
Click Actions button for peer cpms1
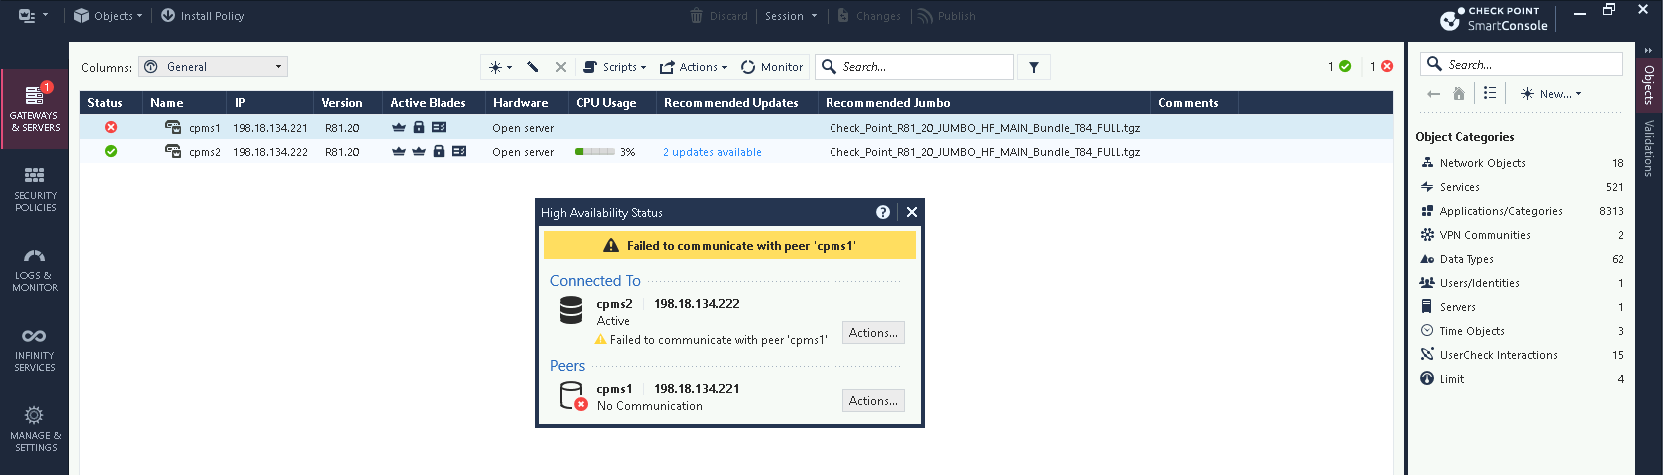click(x=873, y=401)
